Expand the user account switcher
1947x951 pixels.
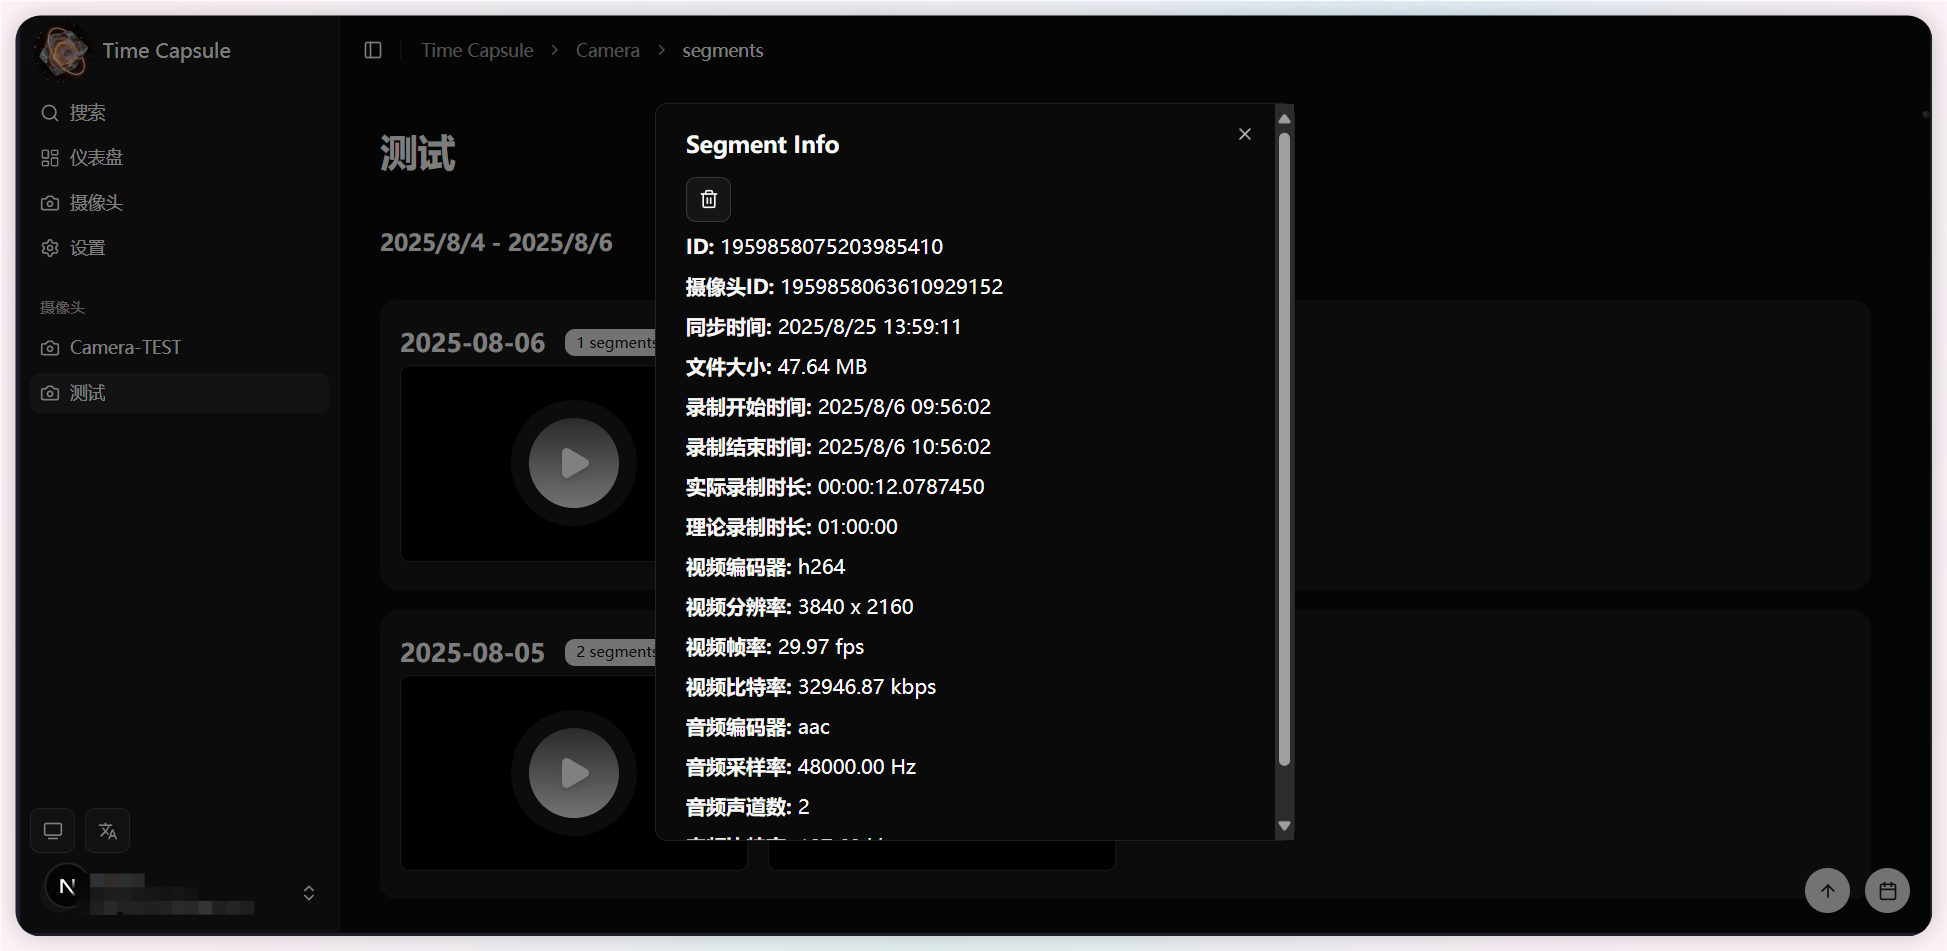pos(308,892)
